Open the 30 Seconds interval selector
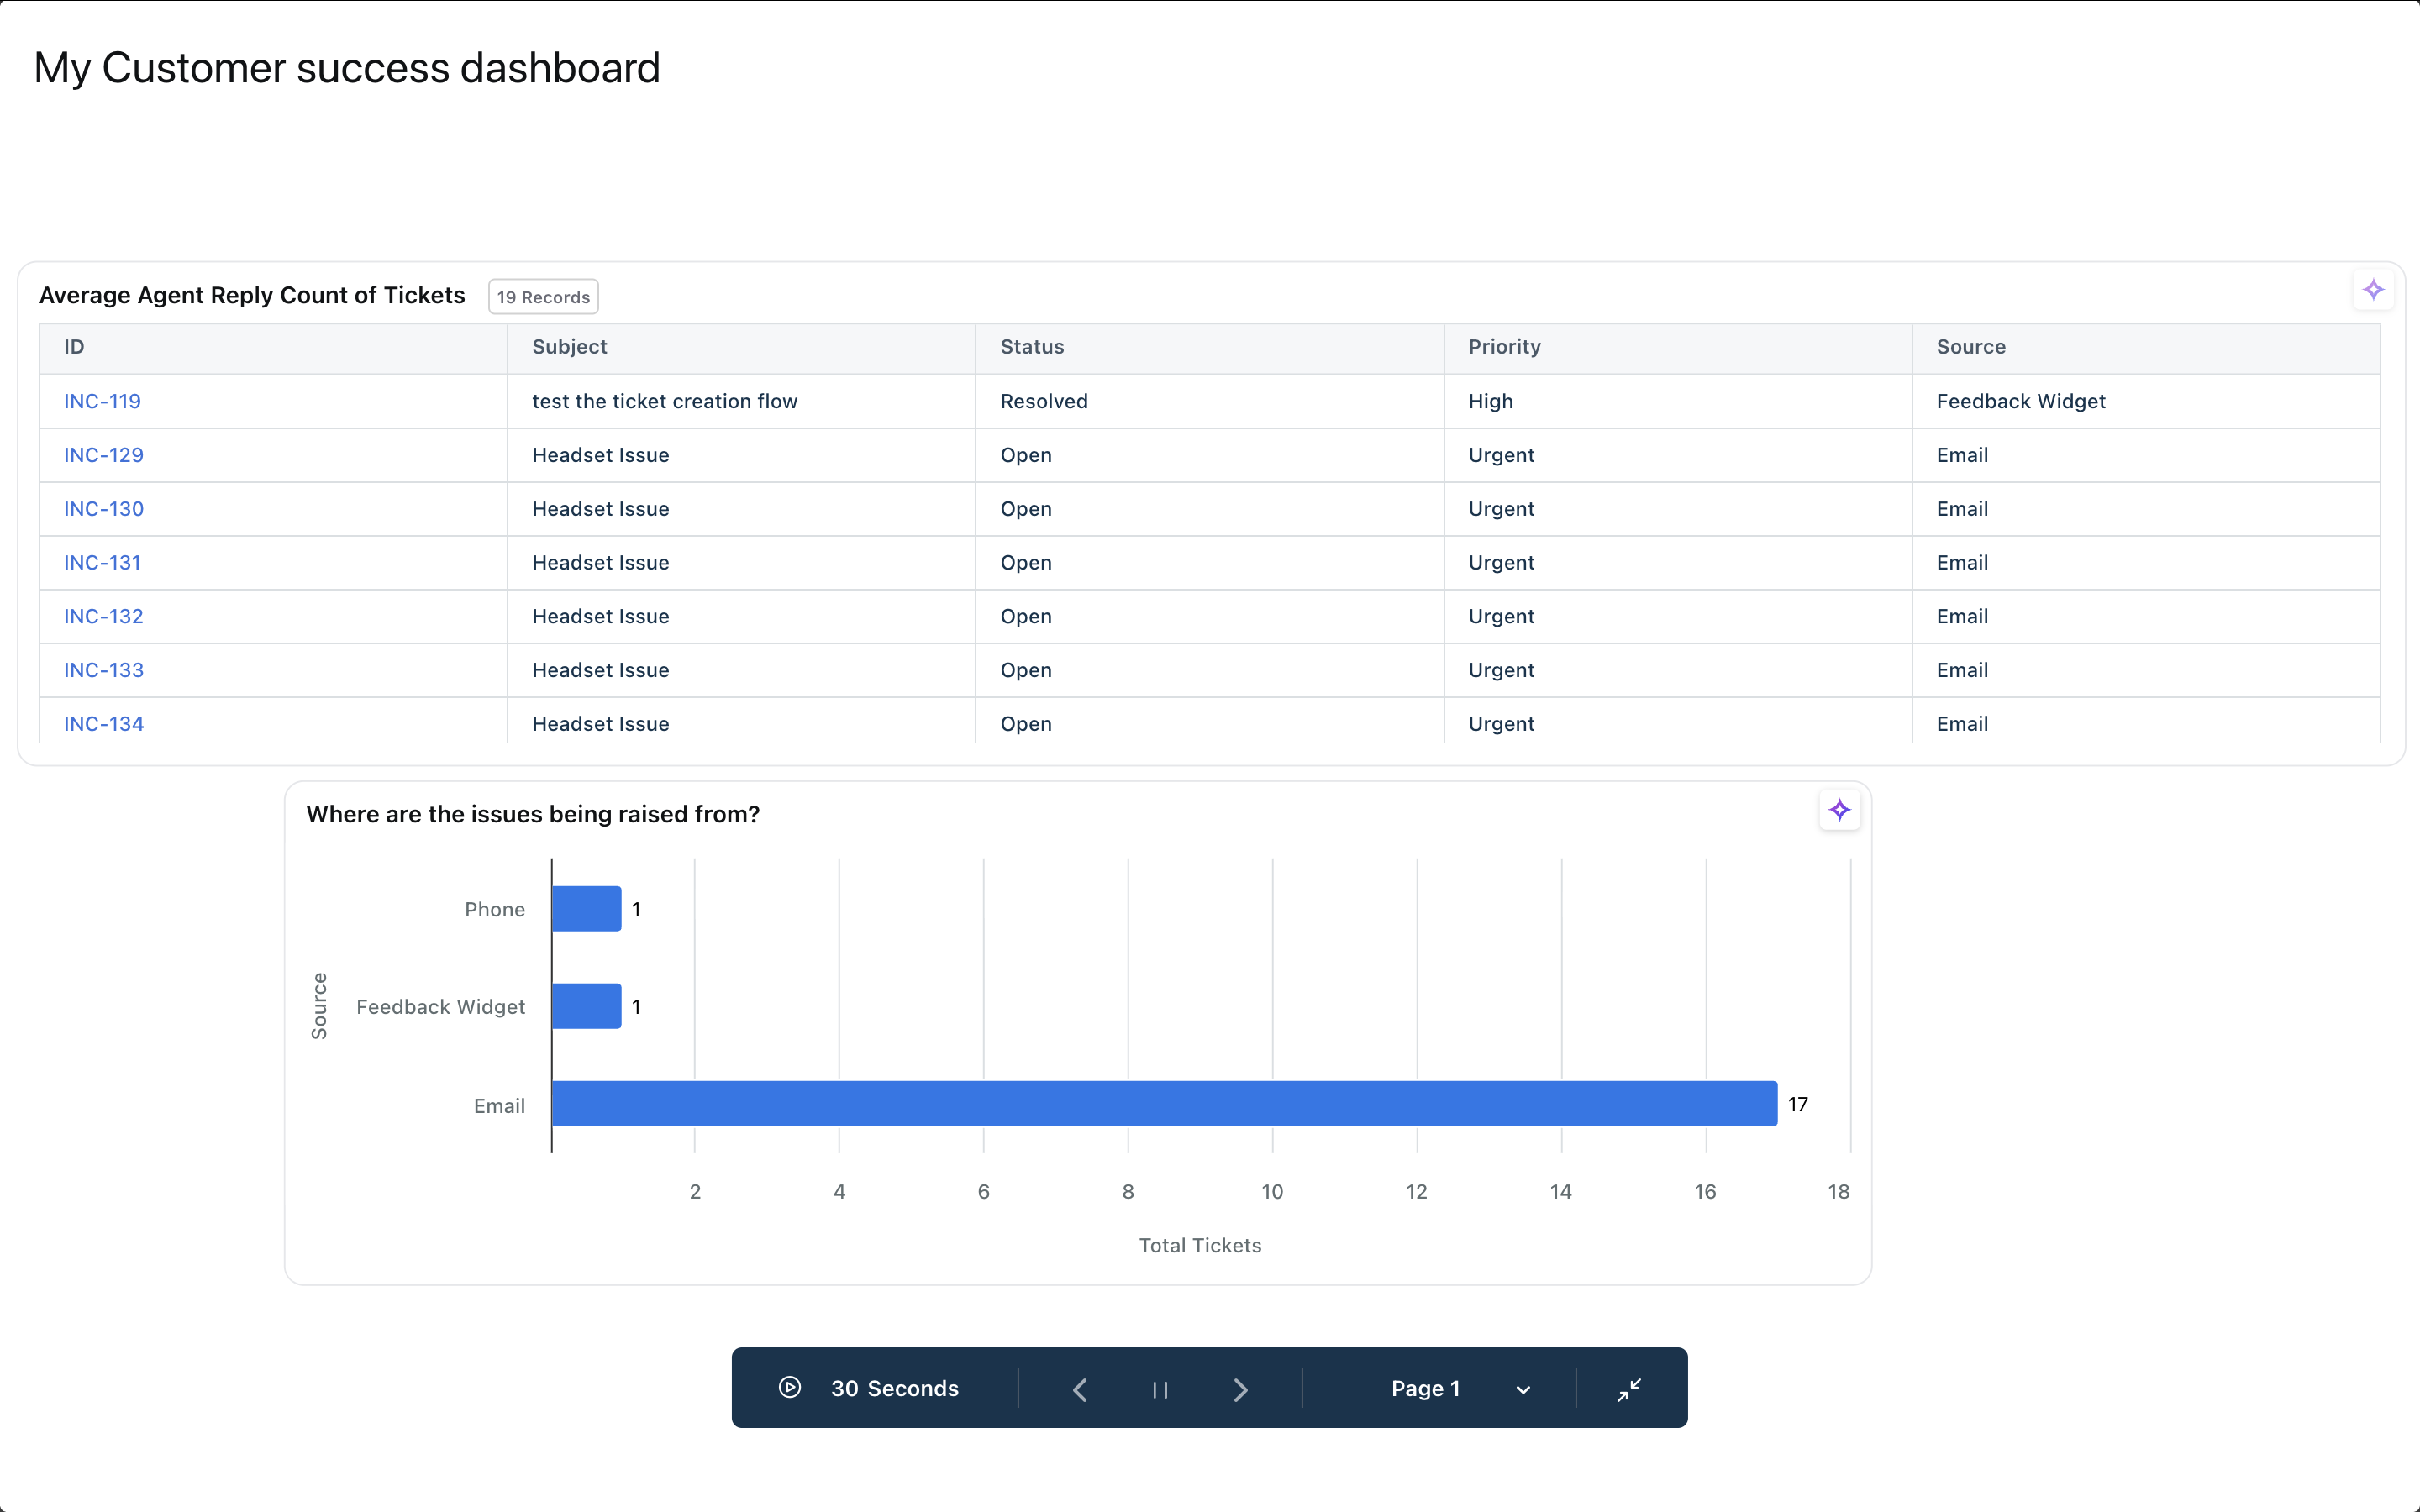Image resolution: width=2420 pixels, height=1512 pixels. (x=894, y=1388)
